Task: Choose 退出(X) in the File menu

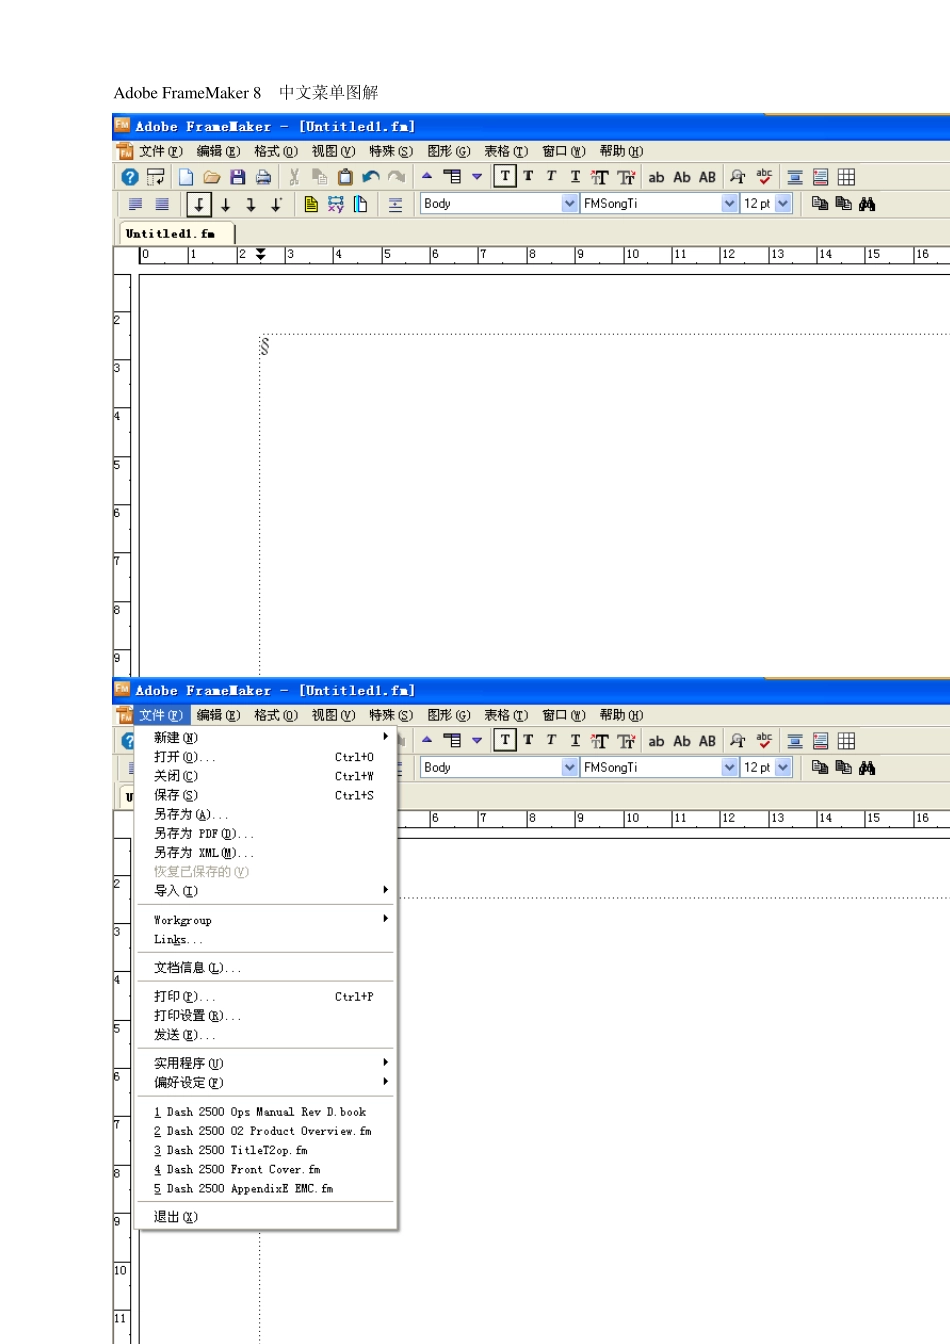Action: pos(266,1216)
